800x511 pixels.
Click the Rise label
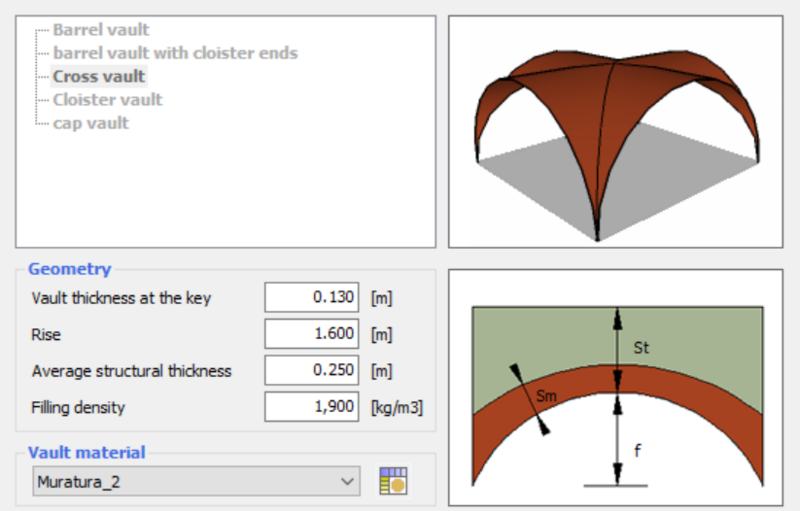click(x=46, y=335)
